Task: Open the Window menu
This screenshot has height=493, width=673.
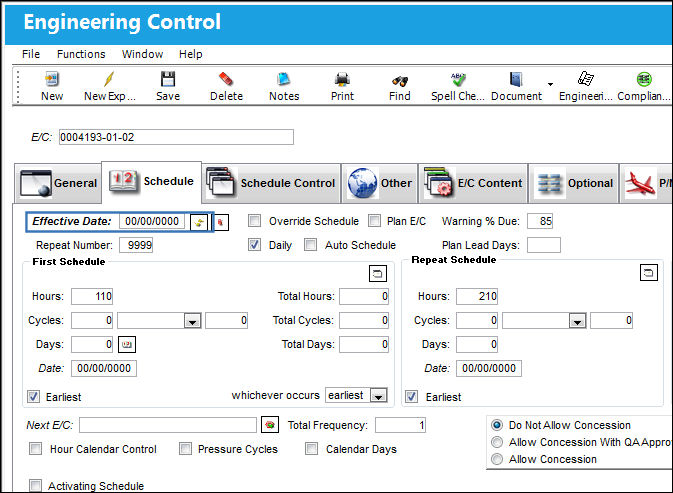Action: (x=142, y=54)
